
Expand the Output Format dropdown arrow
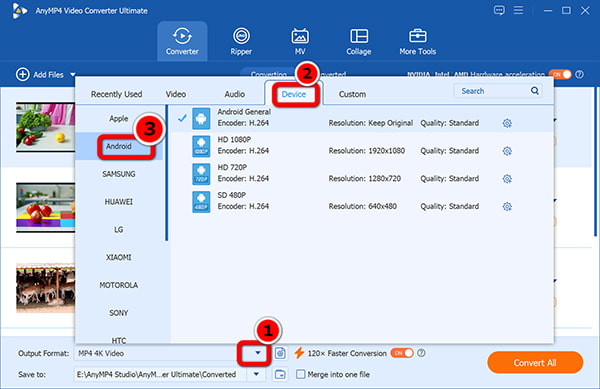258,353
